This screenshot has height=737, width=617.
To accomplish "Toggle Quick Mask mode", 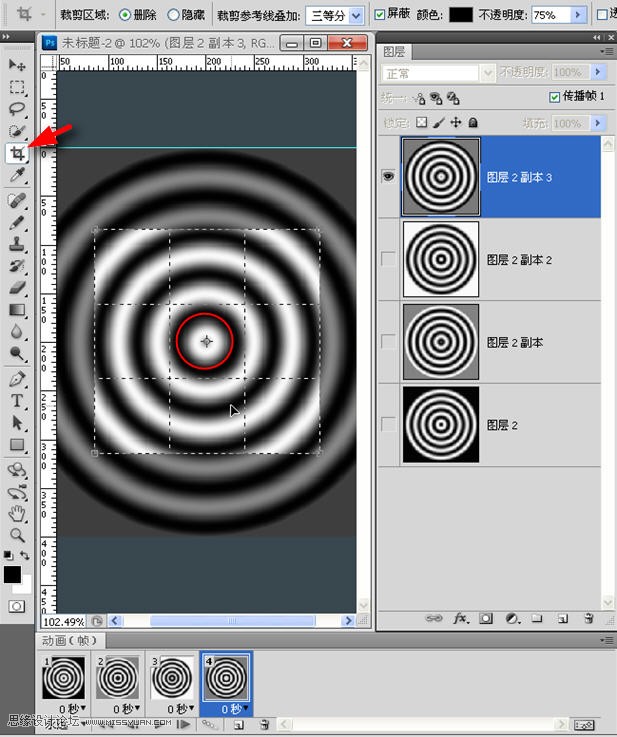I will (x=17, y=606).
